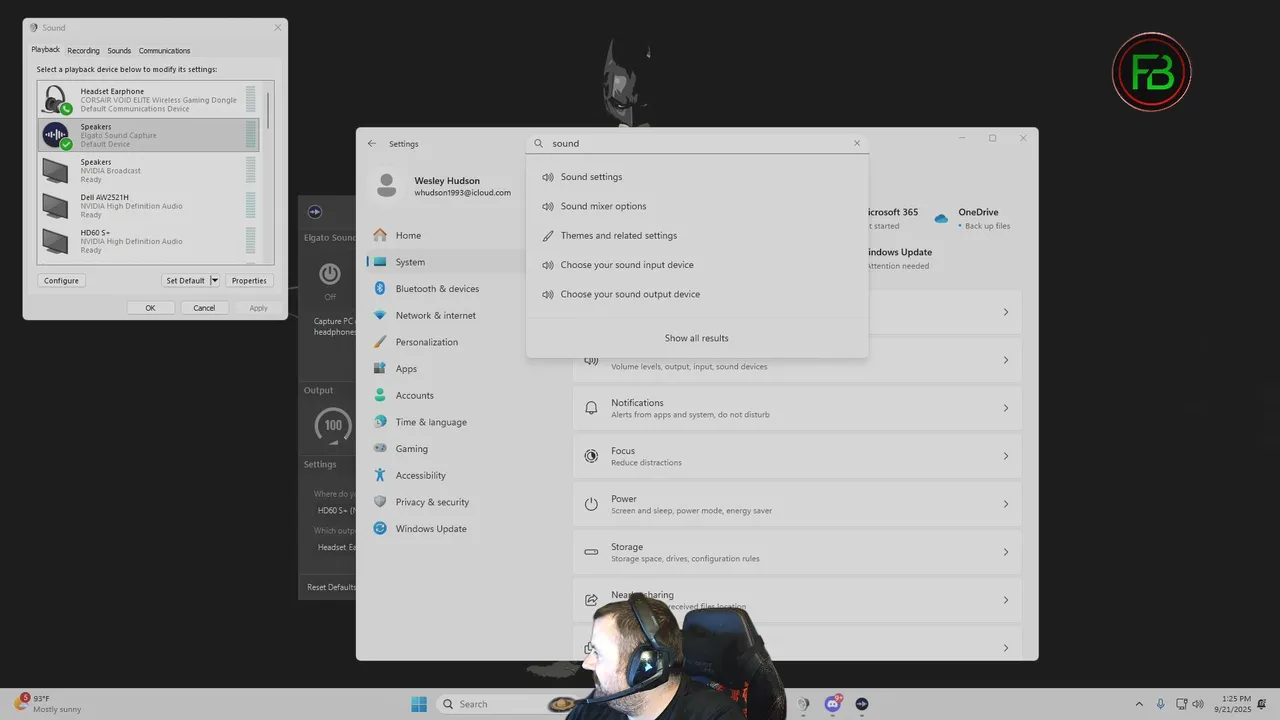
Task: Expand the Nearby sharing row chevron
Action: (x=1006, y=600)
